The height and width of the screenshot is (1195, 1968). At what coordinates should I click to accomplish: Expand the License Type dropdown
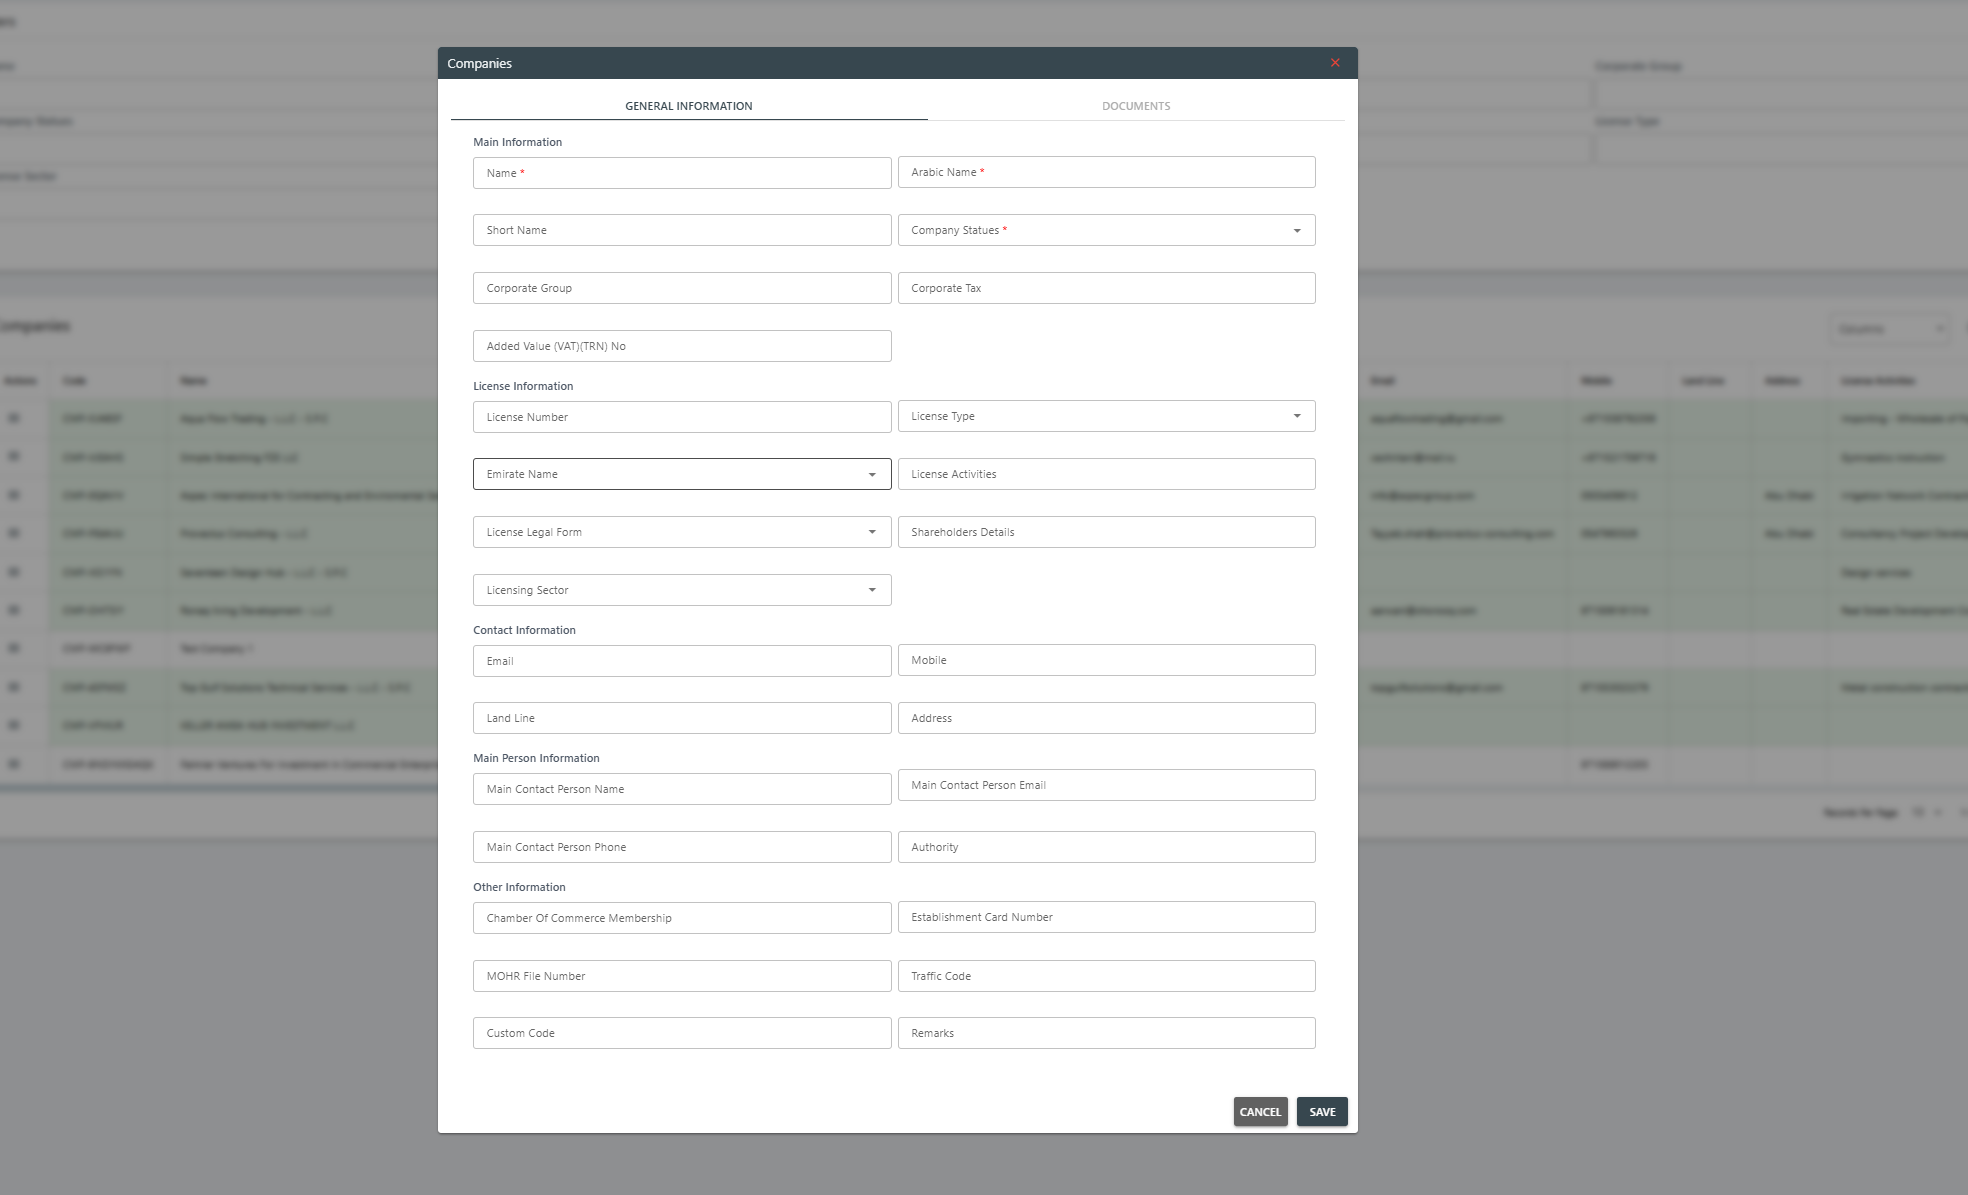click(1296, 416)
